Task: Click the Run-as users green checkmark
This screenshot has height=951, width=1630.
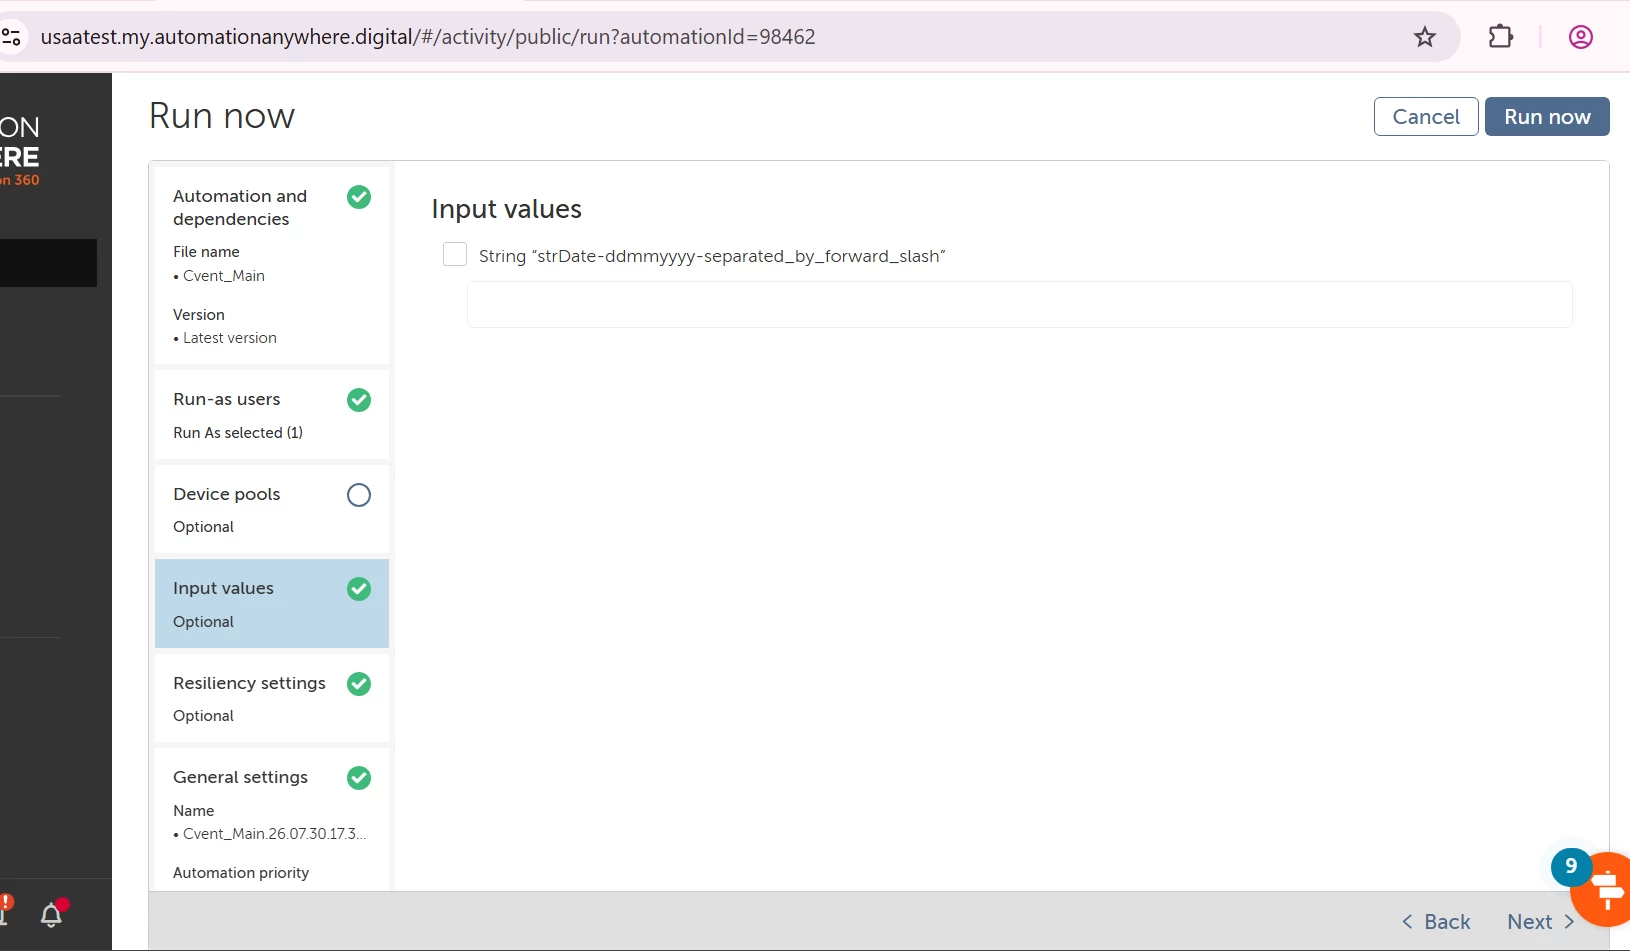Action: pyautogui.click(x=359, y=400)
